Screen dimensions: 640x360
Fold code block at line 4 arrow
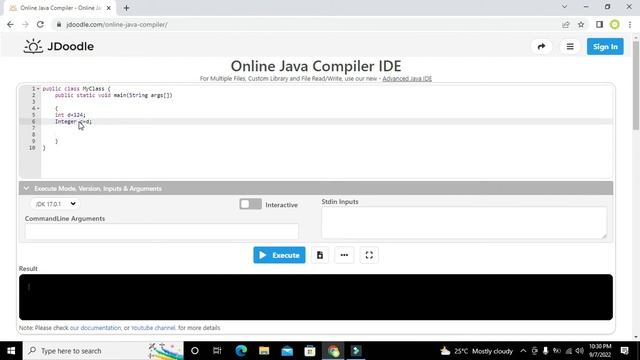38,108
